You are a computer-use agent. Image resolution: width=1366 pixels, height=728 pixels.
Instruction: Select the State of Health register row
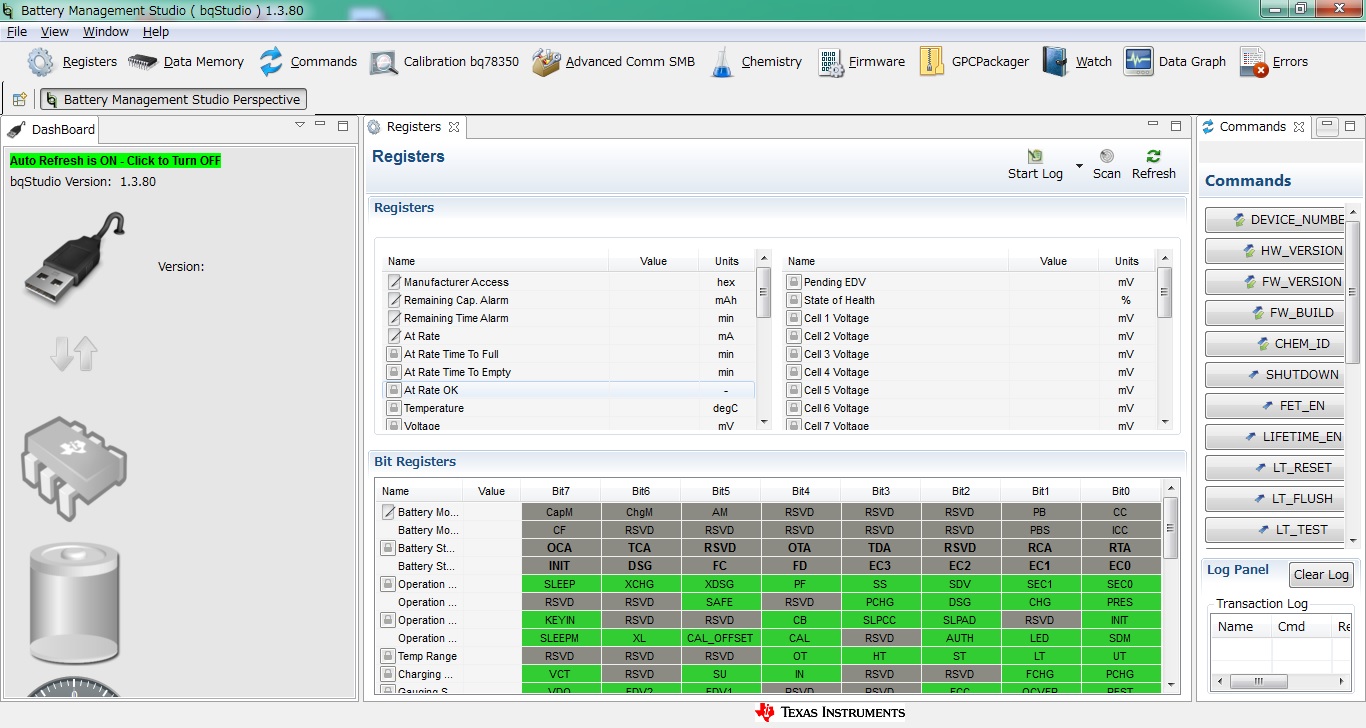[x=968, y=300]
